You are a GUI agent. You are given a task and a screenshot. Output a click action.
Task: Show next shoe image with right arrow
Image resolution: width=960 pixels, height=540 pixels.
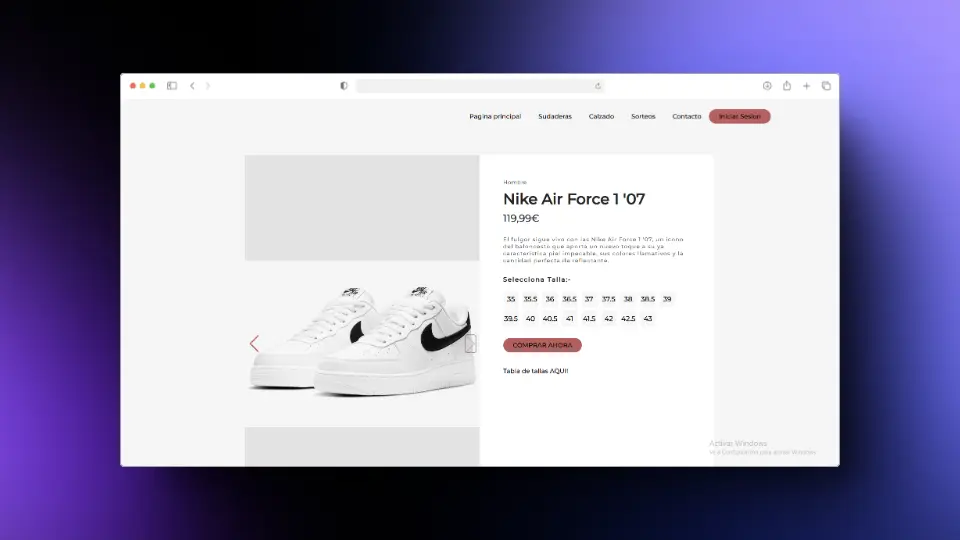coord(470,343)
